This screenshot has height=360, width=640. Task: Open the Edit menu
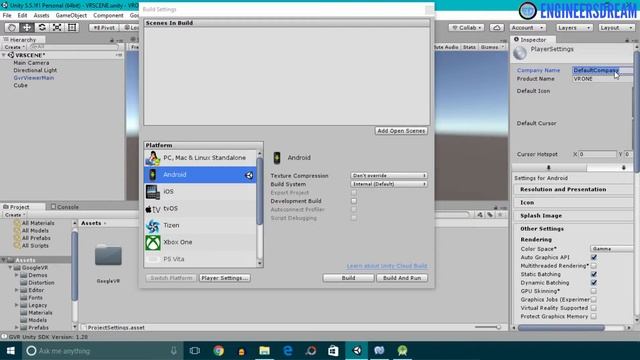(x=22, y=16)
